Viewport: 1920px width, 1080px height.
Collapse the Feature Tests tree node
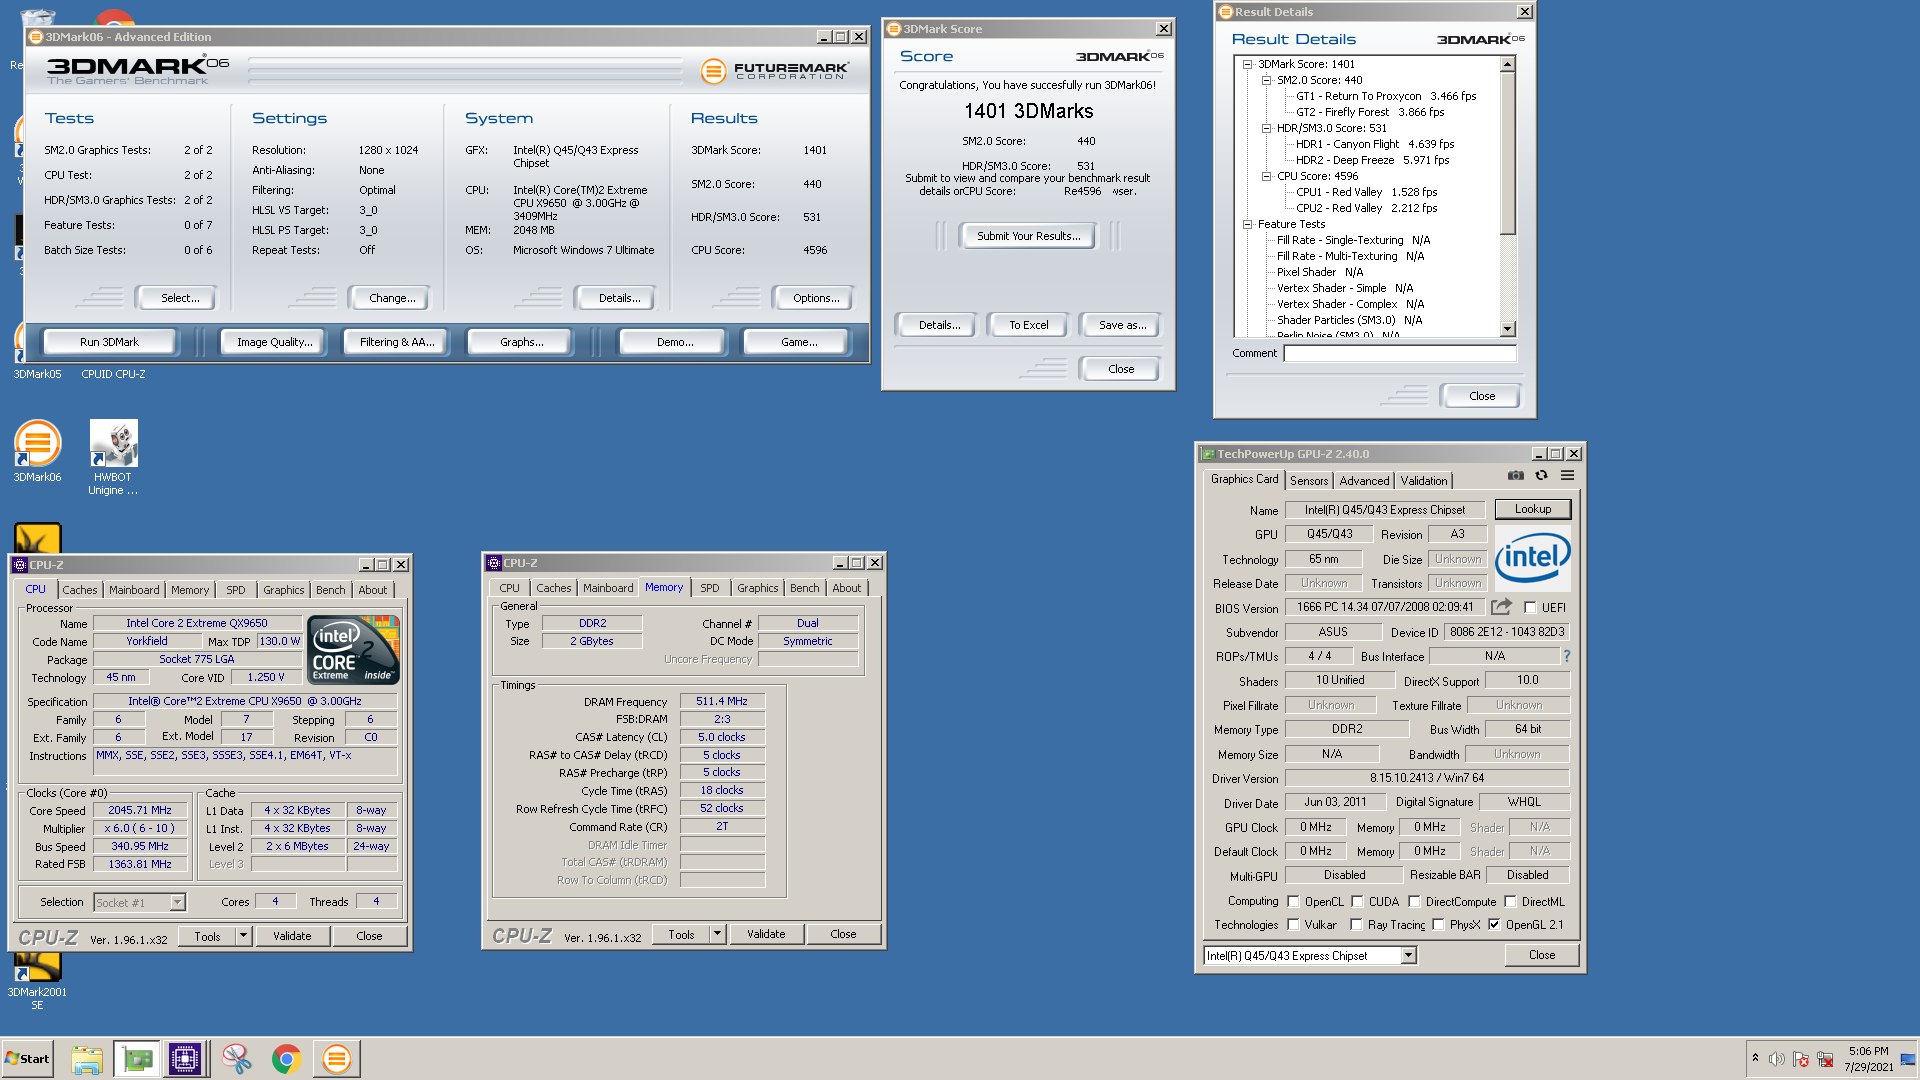tap(1247, 224)
